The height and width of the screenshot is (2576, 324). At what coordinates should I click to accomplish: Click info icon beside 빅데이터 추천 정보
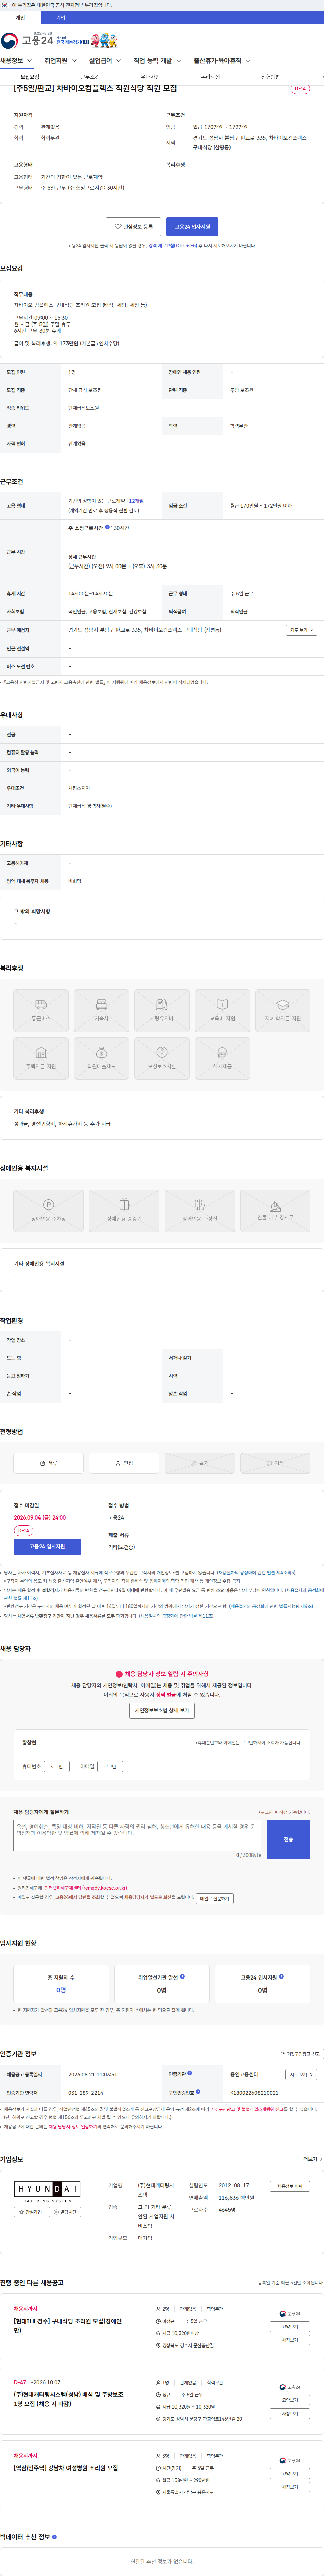pos(54,2536)
